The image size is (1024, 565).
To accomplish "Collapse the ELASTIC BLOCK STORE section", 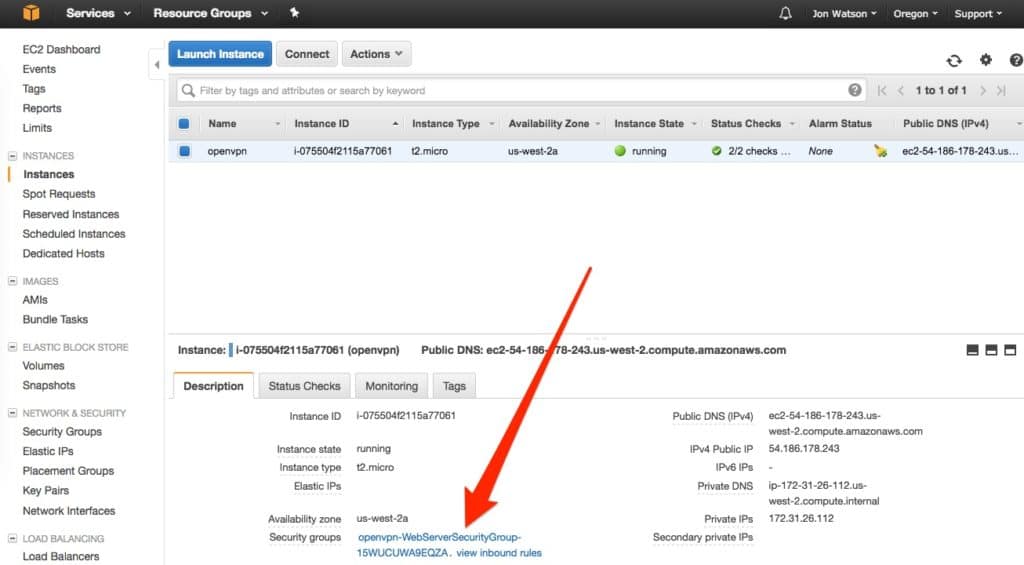I will pyautogui.click(x=12, y=347).
